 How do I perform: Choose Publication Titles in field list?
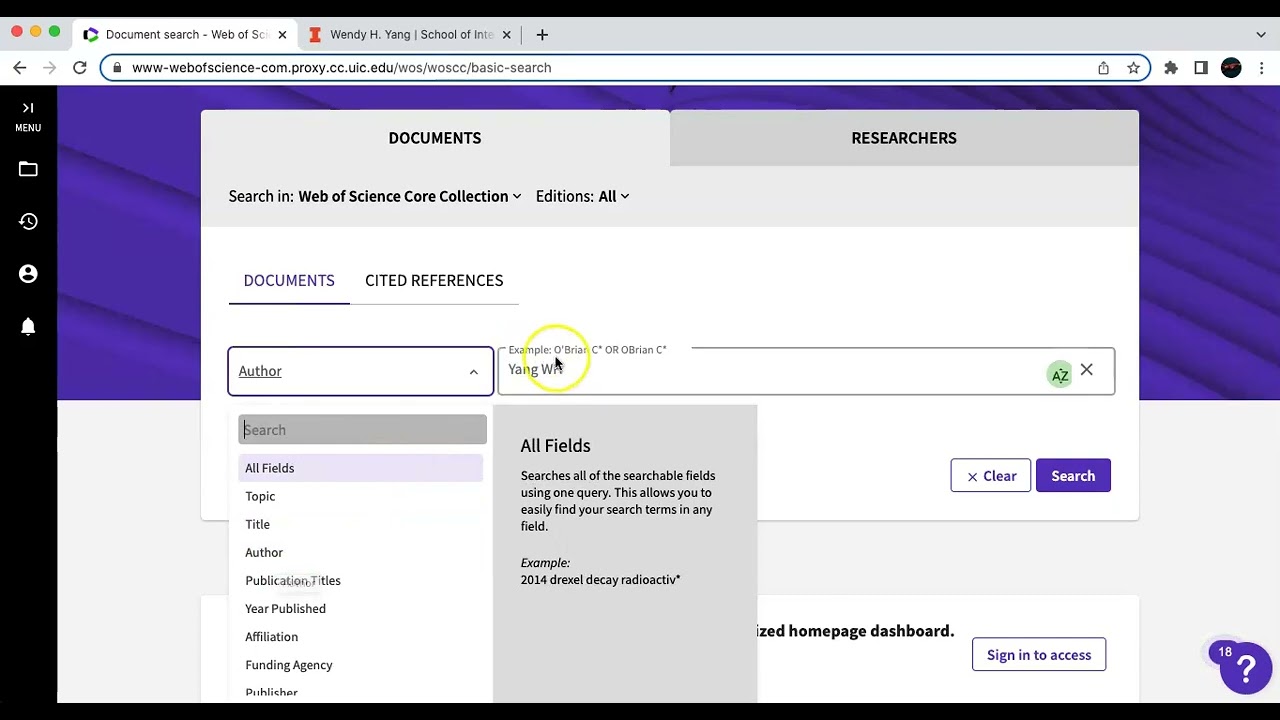(x=360, y=580)
